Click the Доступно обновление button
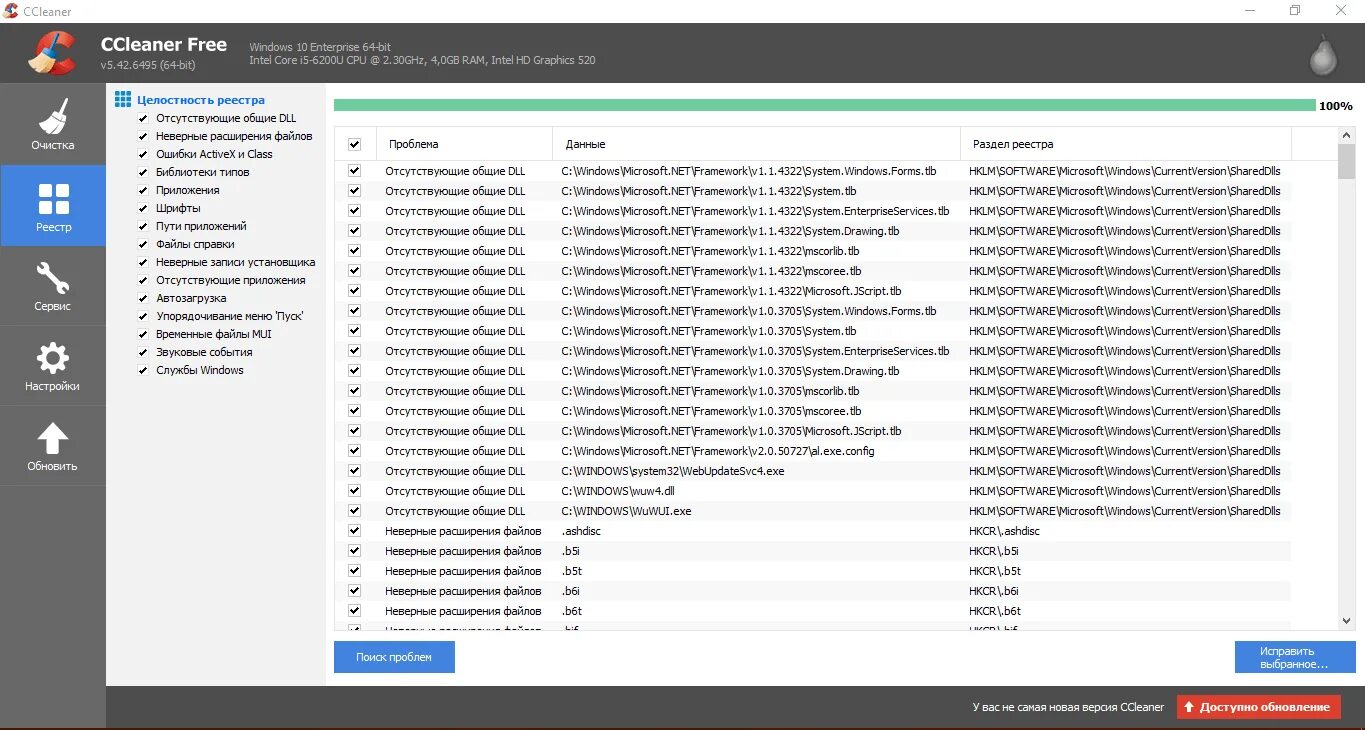Image resolution: width=1365 pixels, height=730 pixels. click(1259, 707)
